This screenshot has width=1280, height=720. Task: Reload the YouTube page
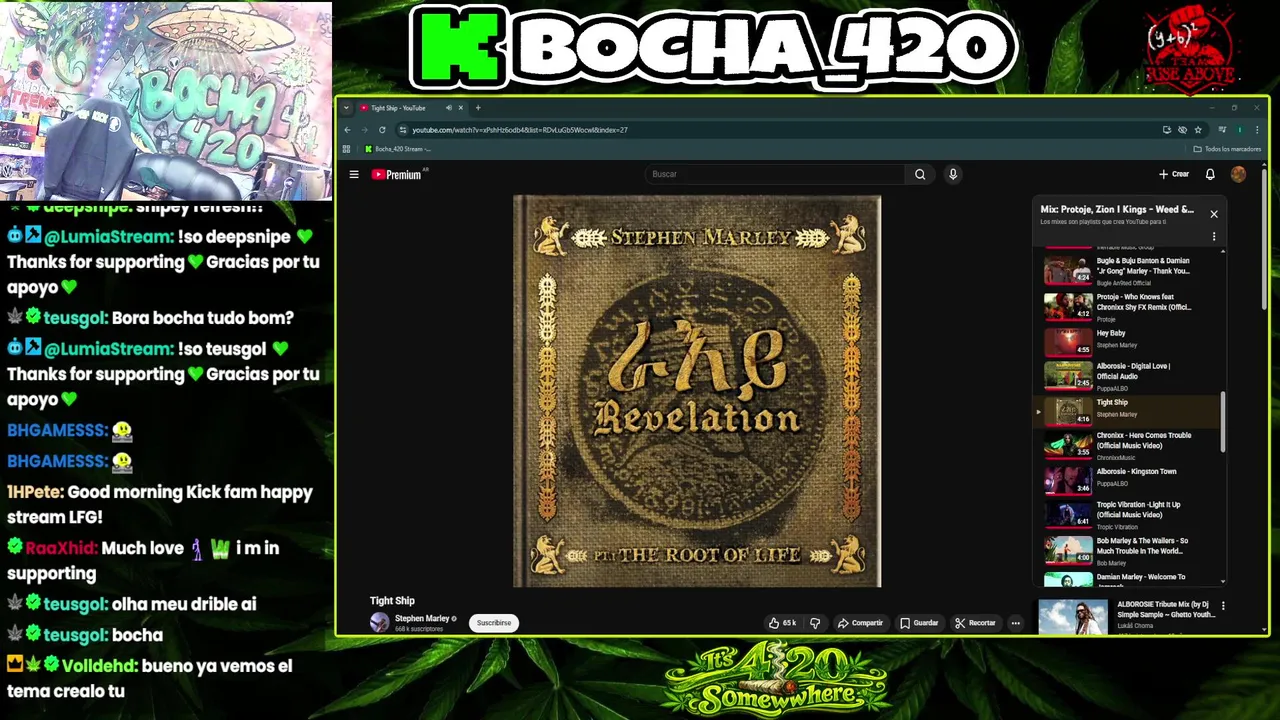pyautogui.click(x=382, y=130)
